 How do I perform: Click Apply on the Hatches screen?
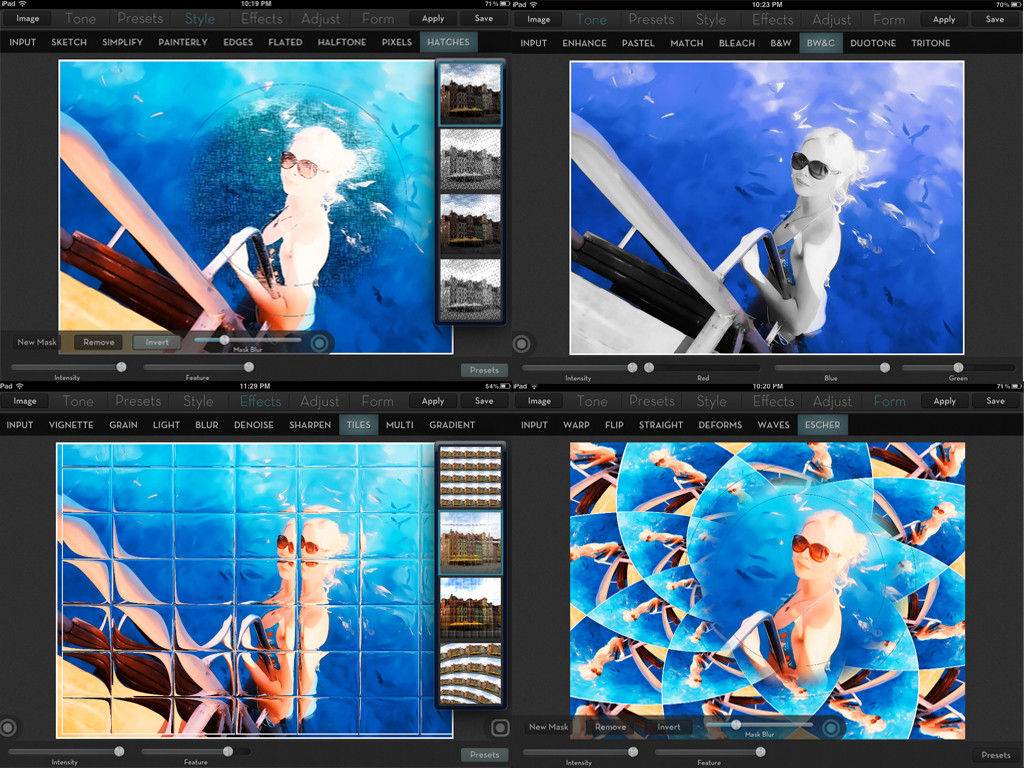click(432, 18)
